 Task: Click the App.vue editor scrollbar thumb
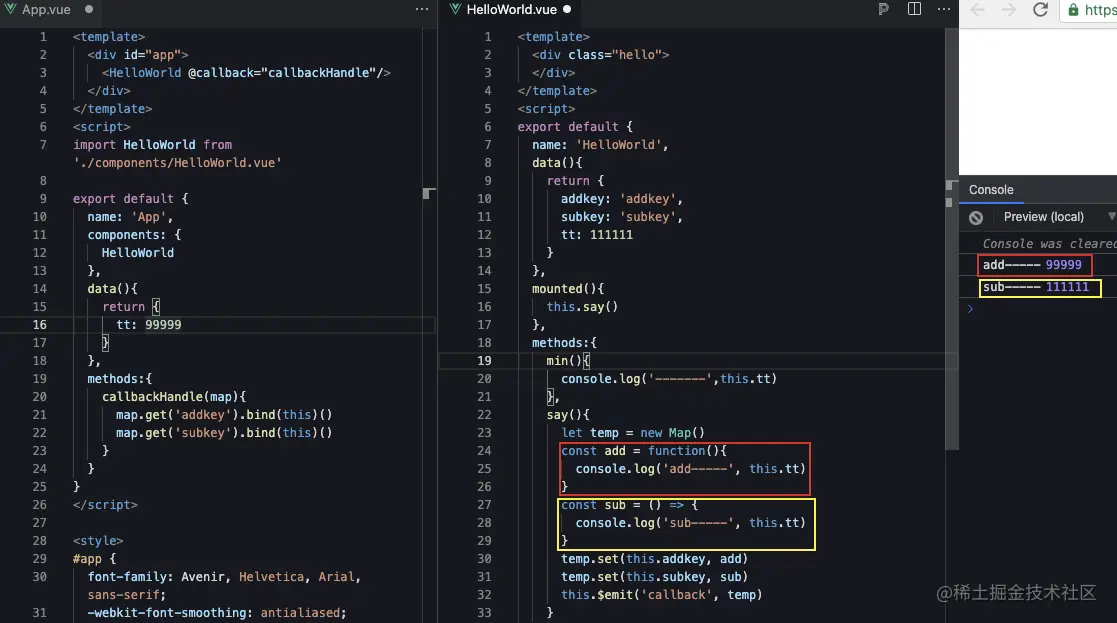[x=428, y=194]
